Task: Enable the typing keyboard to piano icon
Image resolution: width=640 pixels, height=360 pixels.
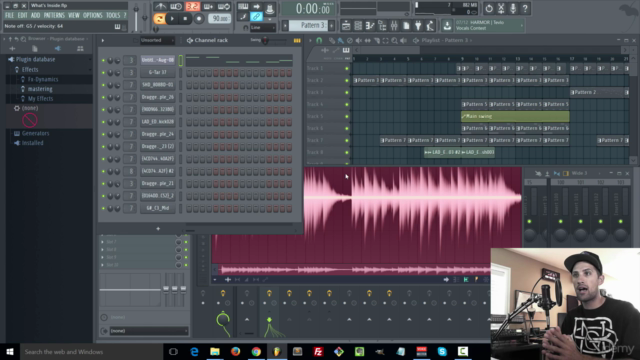Action: (243, 7)
